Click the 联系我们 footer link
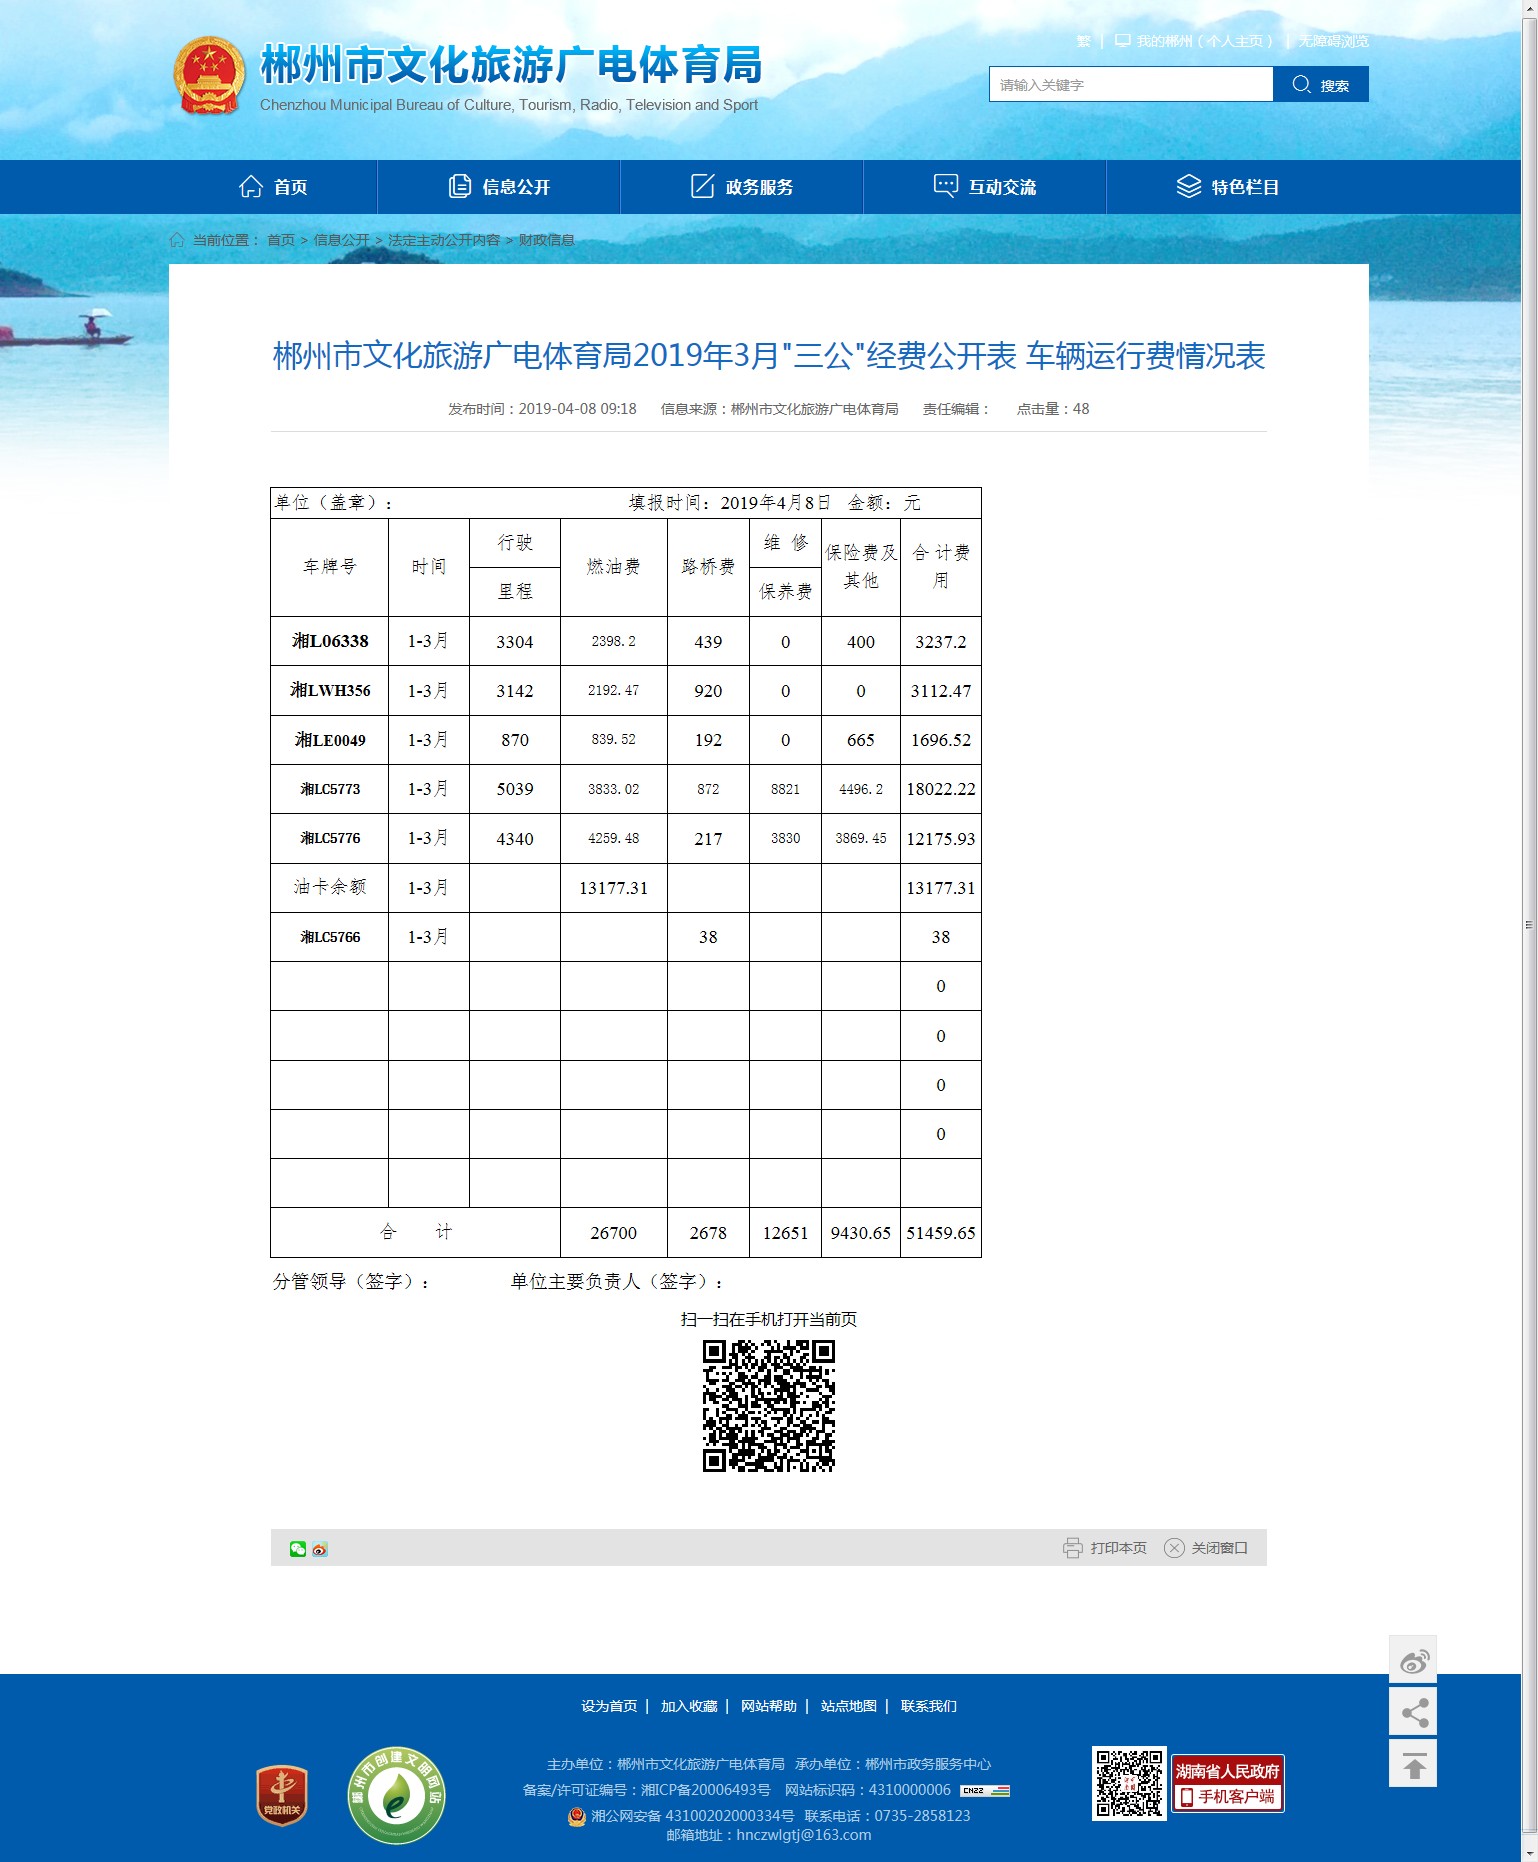Viewport: 1538px width, 1862px height. pos(929,1706)
